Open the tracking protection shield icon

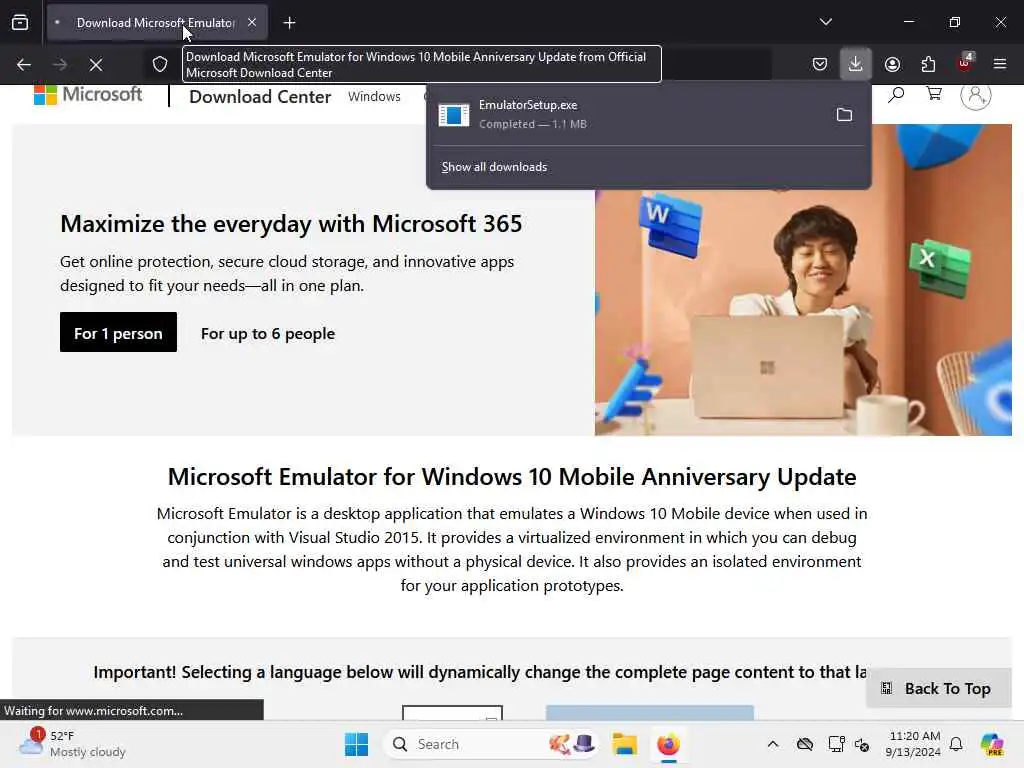coord(160,64)
